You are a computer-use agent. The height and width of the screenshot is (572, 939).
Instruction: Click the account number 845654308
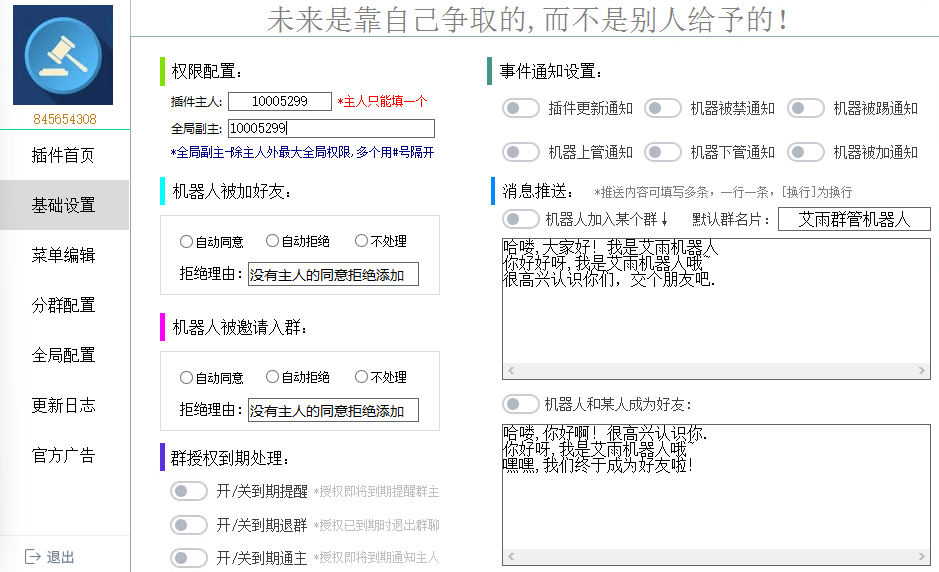pyautogui.click(x=65, y=119)
